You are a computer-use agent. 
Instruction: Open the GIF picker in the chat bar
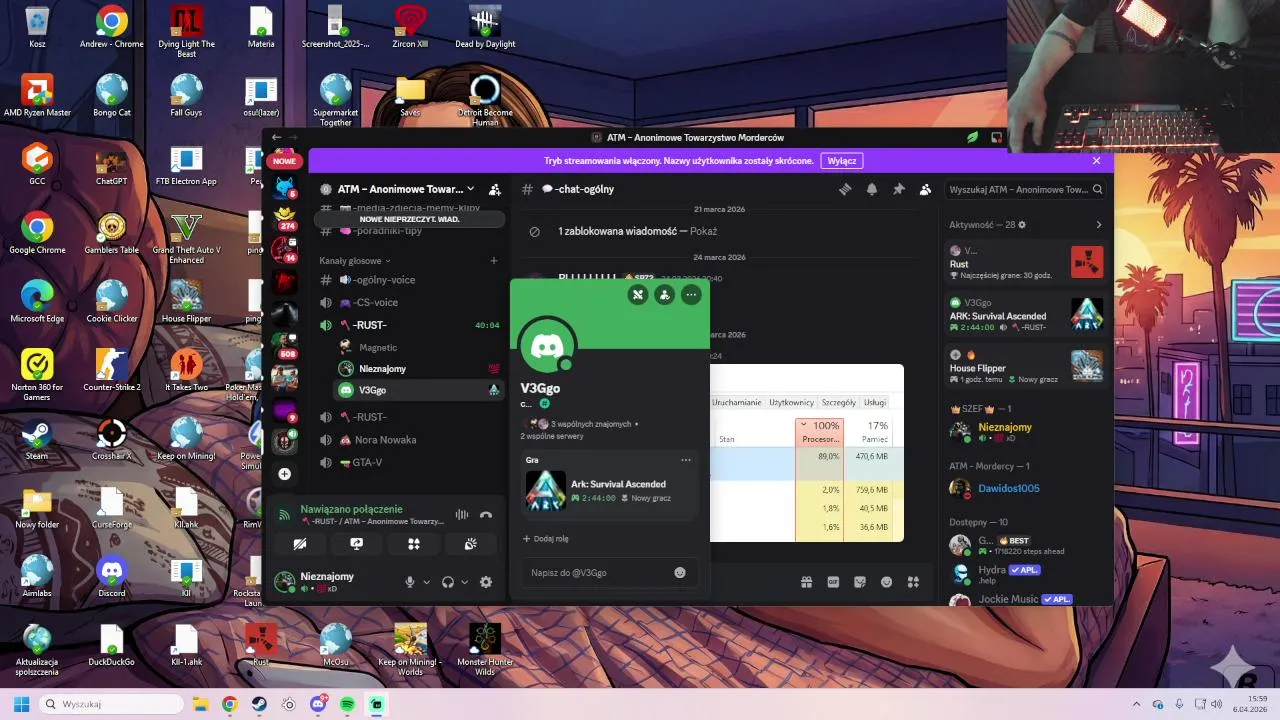833,582
